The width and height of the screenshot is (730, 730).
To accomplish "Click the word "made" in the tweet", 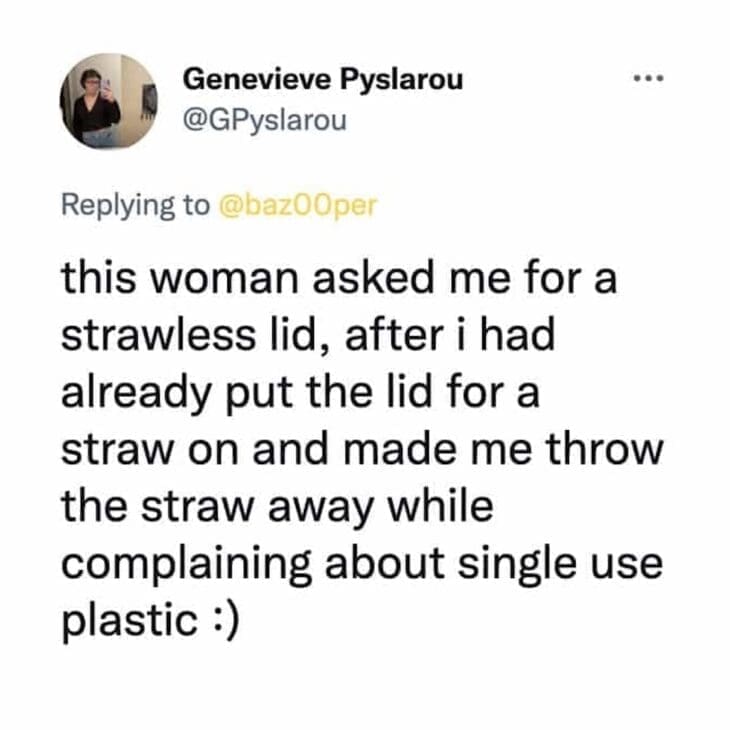I will pos(437,450).
